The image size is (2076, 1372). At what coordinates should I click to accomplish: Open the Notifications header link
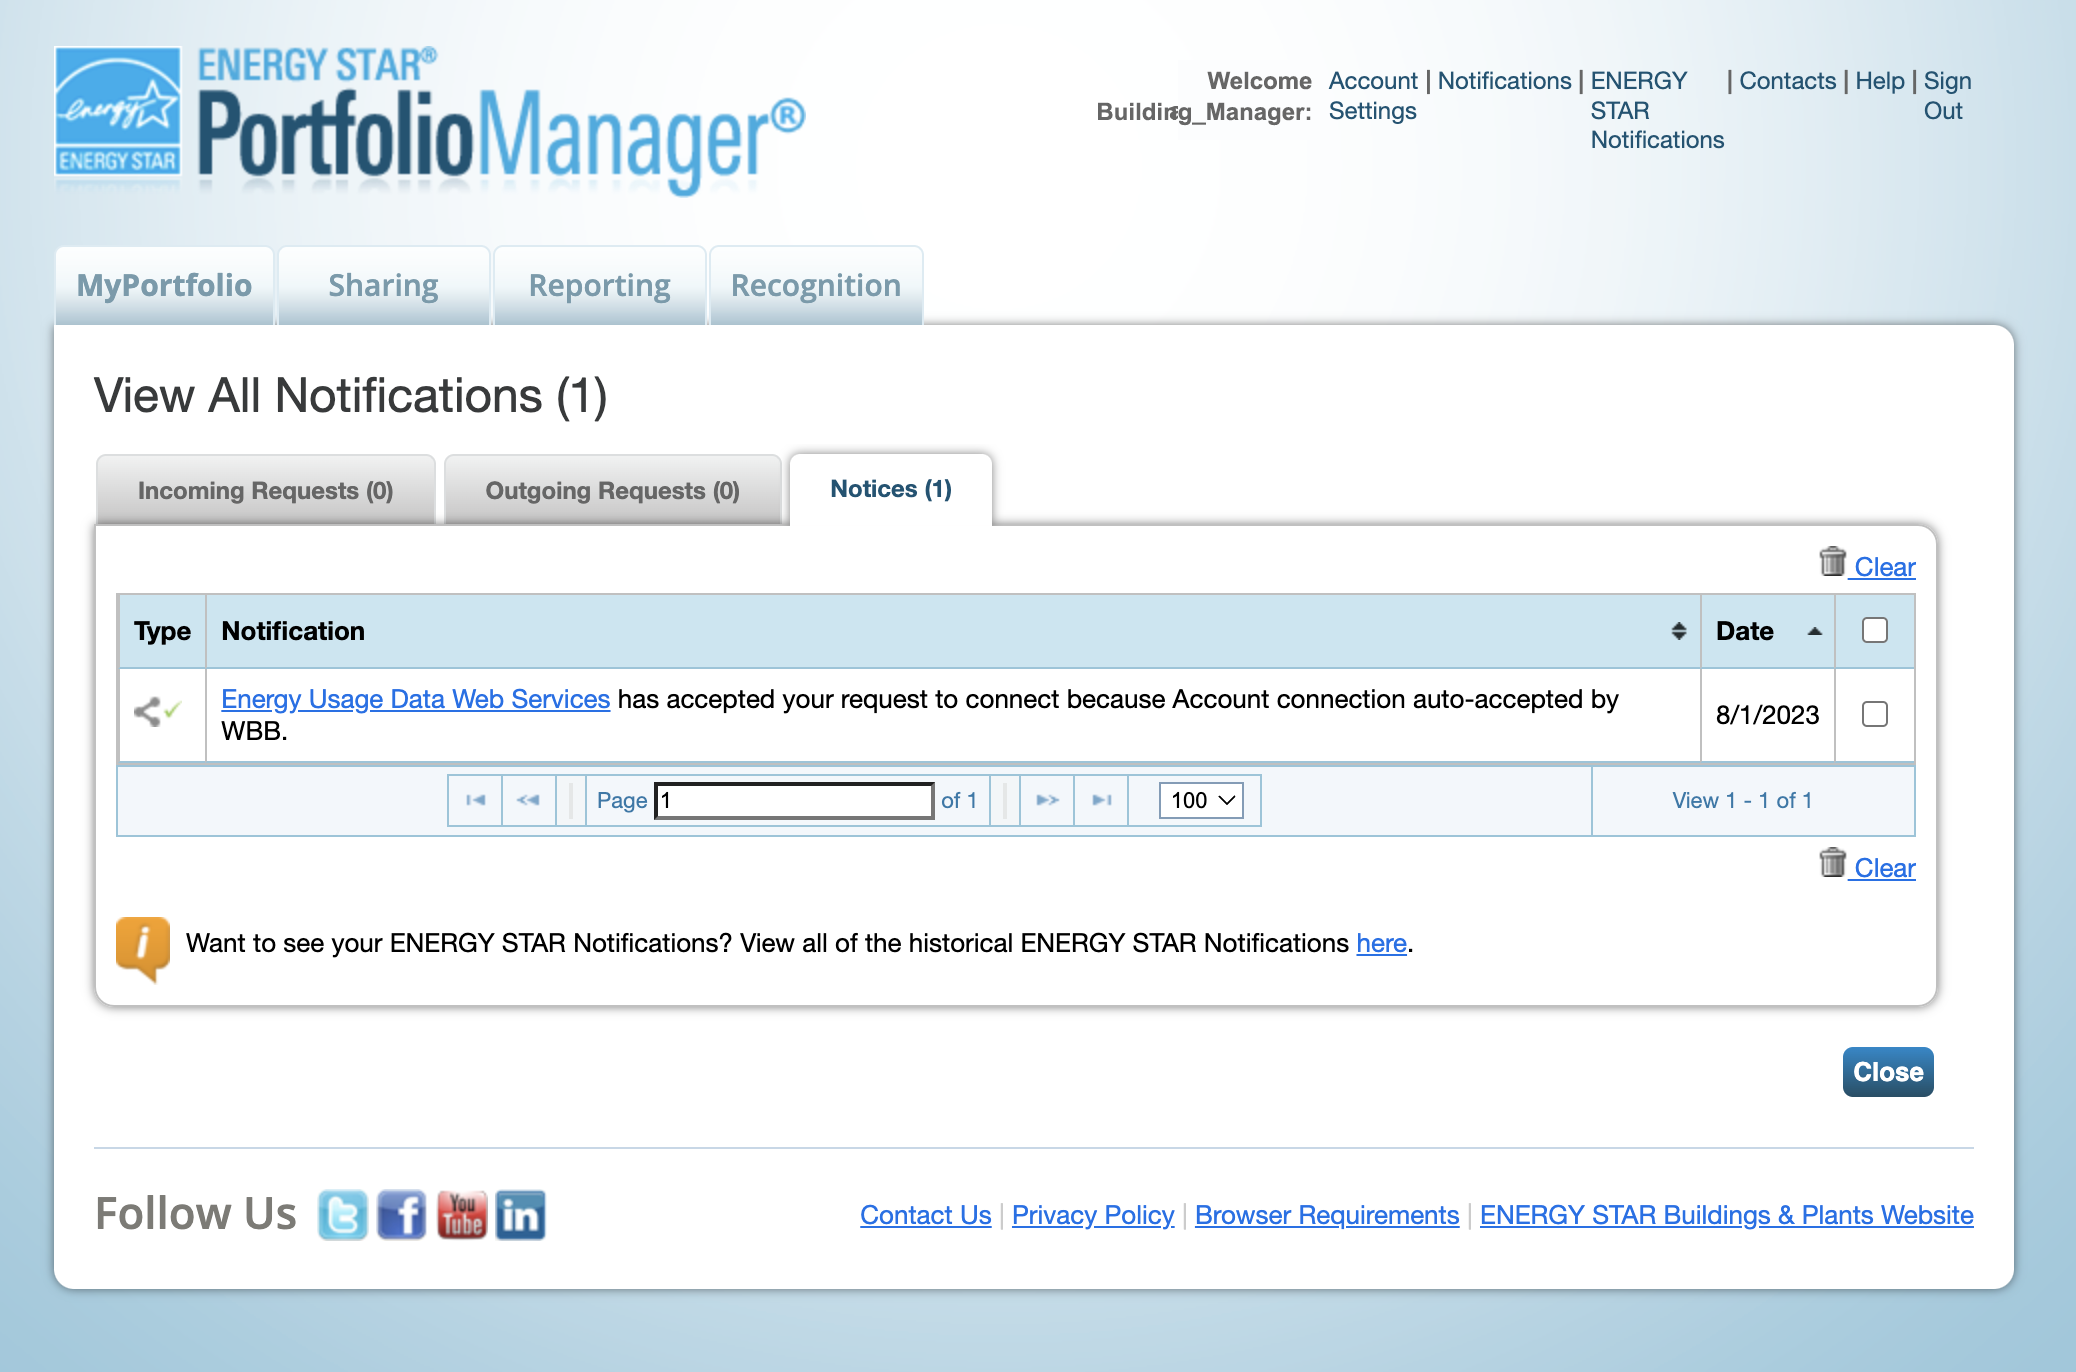pyautogui.click(x=1504, y=81)
